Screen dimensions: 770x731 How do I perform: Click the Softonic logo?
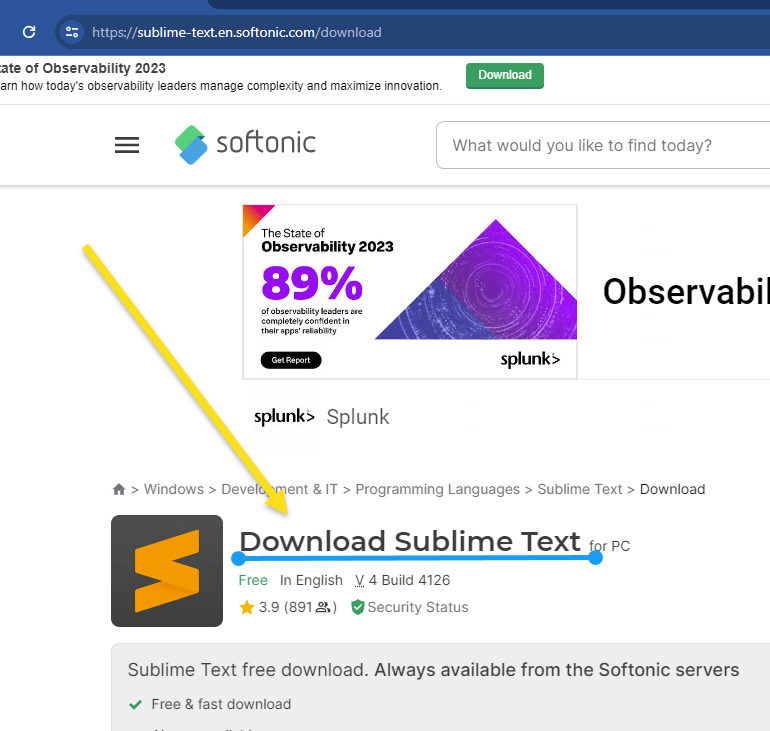[x=245, y=144]
